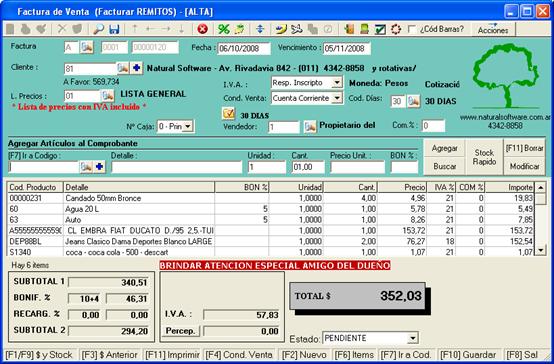This screenshot has width=554, height=364.
Task: Click the red circle cancel icon
Action: coord(202,29)
